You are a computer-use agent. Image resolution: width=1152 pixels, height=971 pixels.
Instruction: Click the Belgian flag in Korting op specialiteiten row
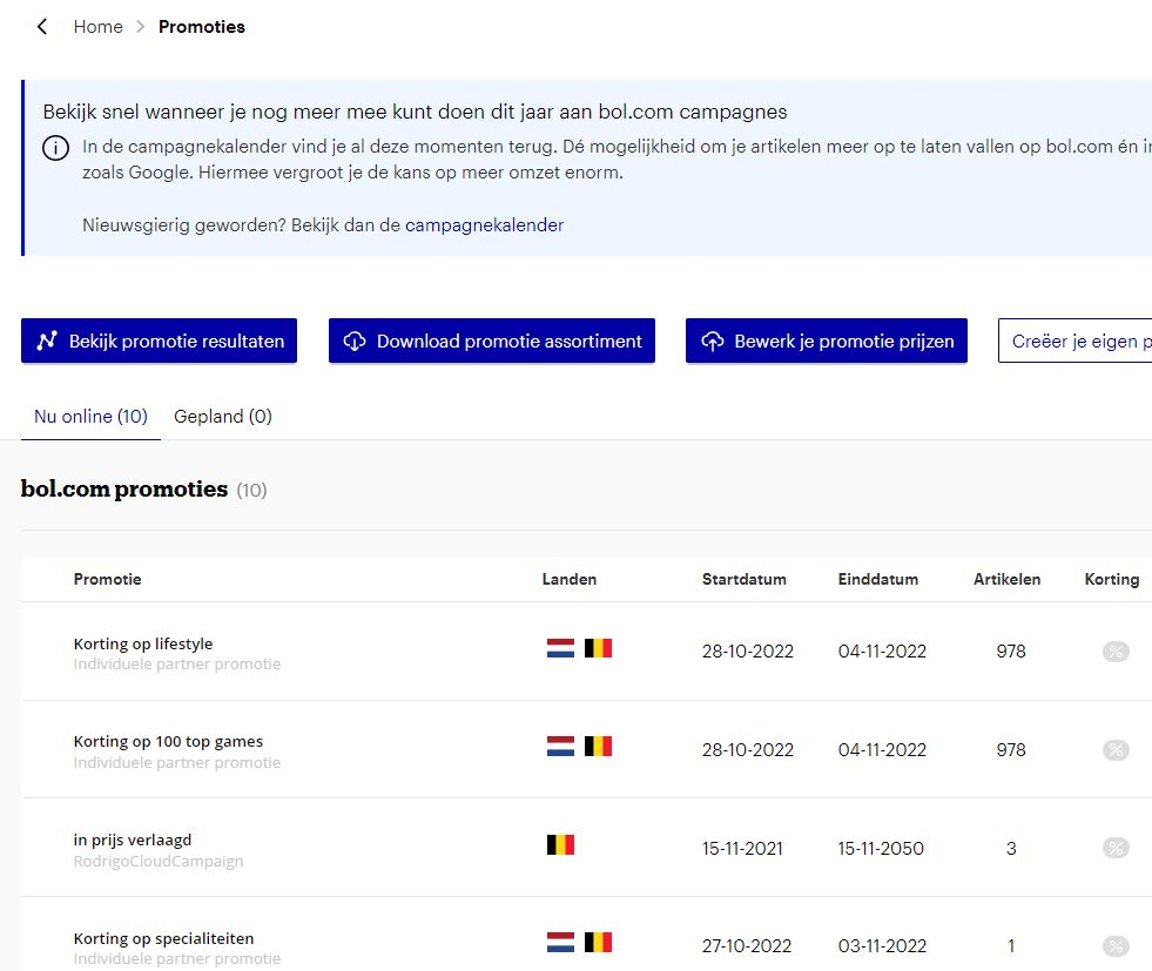(x=598, y=942)
